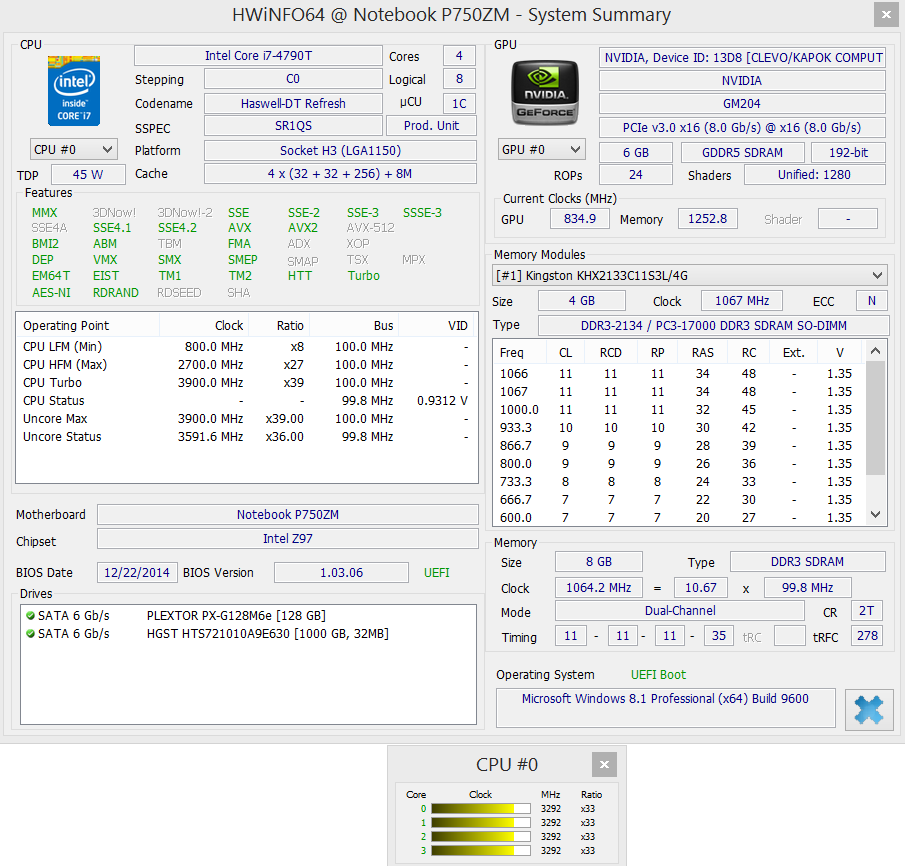Click the Windows 8.1 Professional OS field
The width and height of the screenshot is (905, 866).
click(665, 707)
